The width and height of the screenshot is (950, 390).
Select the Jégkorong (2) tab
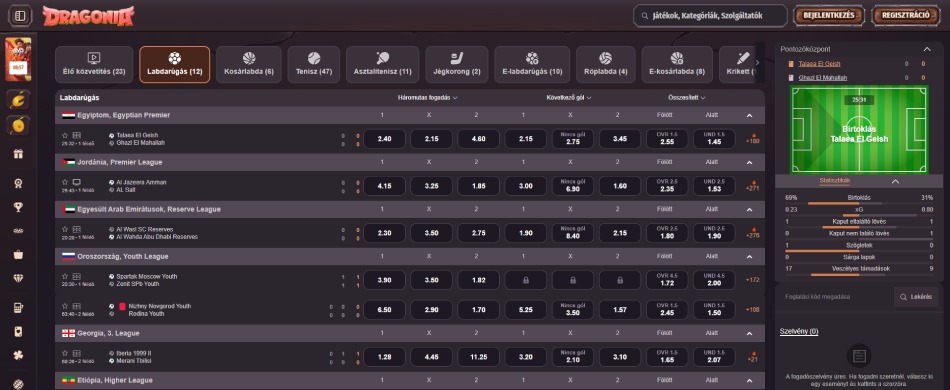[457, 65]
